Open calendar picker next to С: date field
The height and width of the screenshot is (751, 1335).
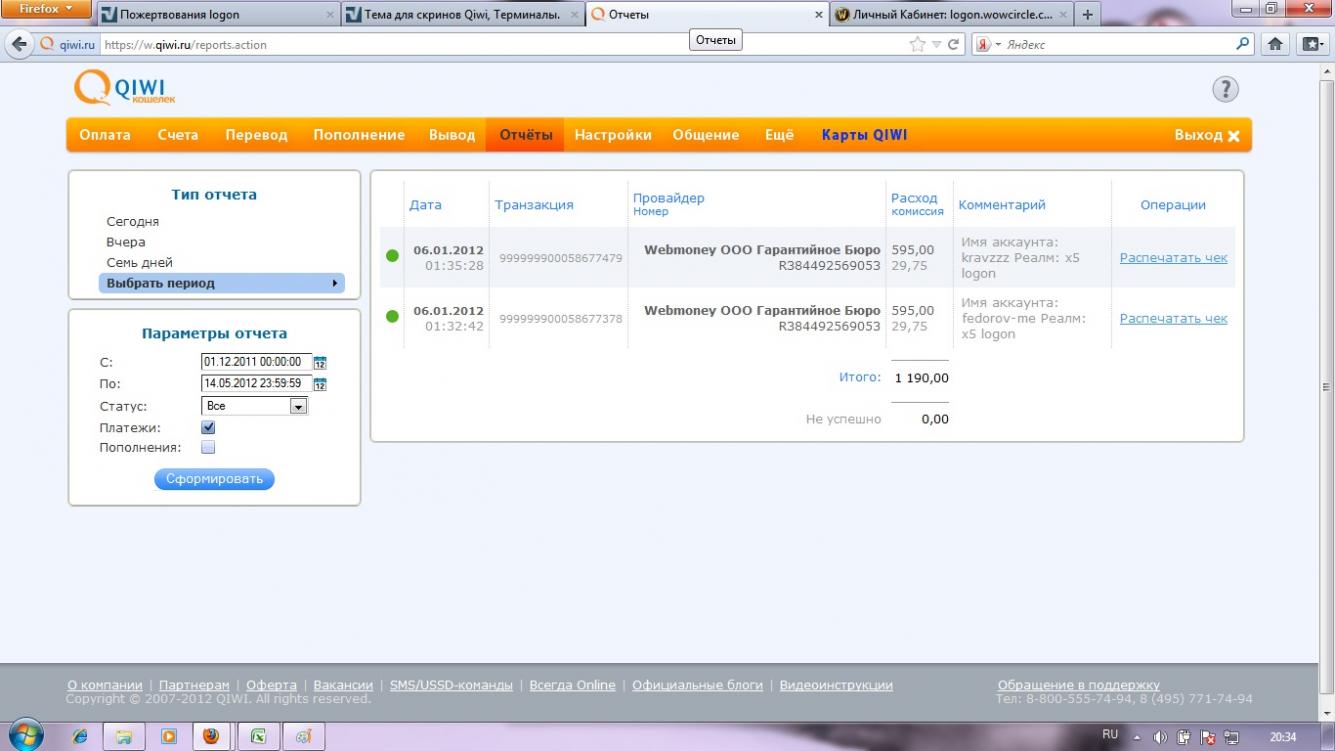coord(320,363)
